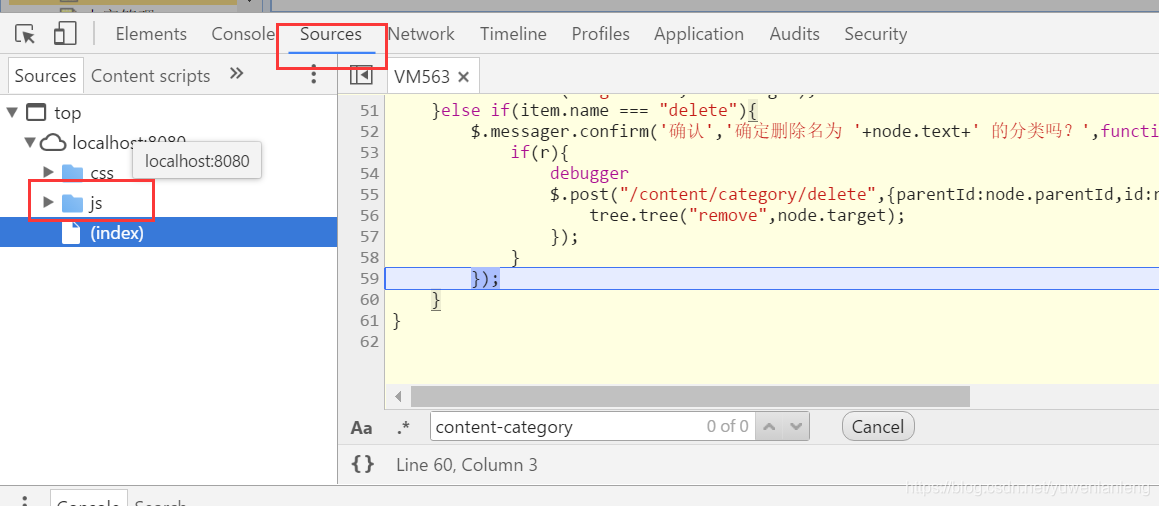Select the Sources navigator sub-tab
The width and height of the screenshot is (1159, 506).
pos(45,76)
